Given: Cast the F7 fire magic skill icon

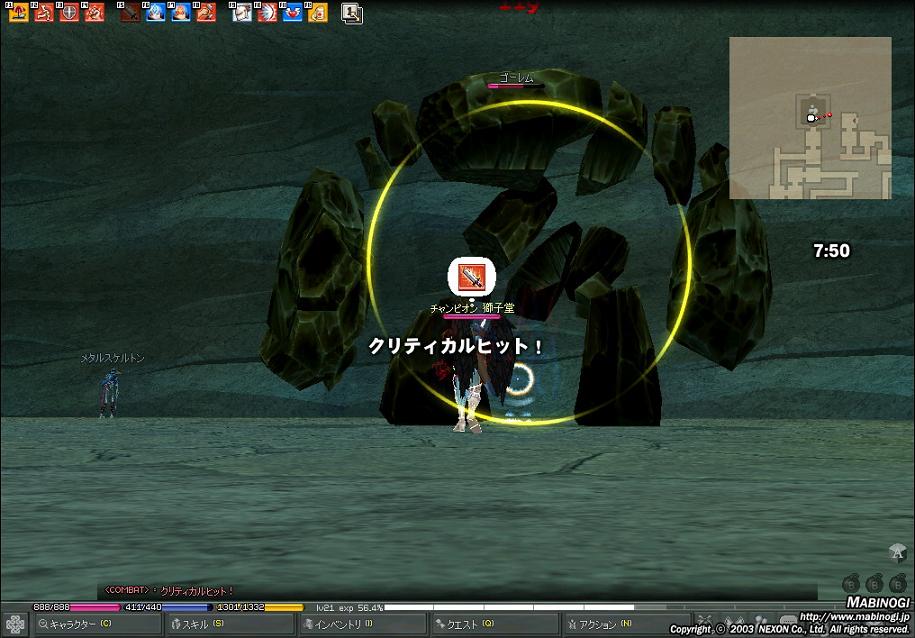Looking at the screenshot, I should pyautogui.click(x=180, y=13).
